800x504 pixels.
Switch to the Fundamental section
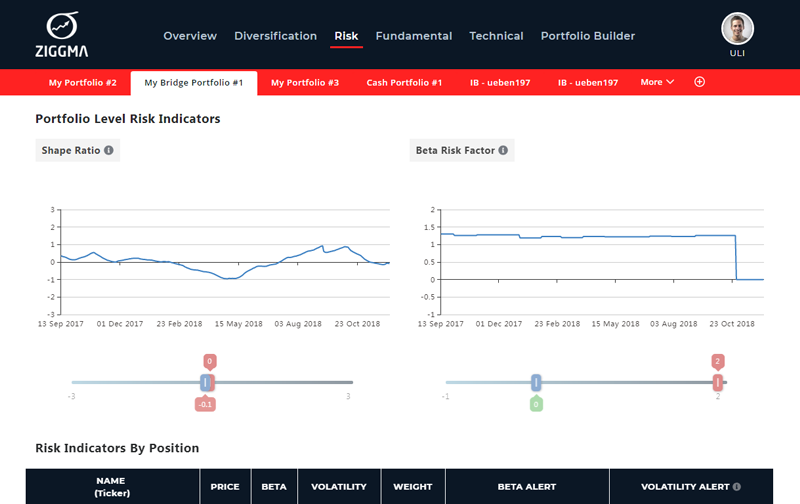tap(414, 36)
